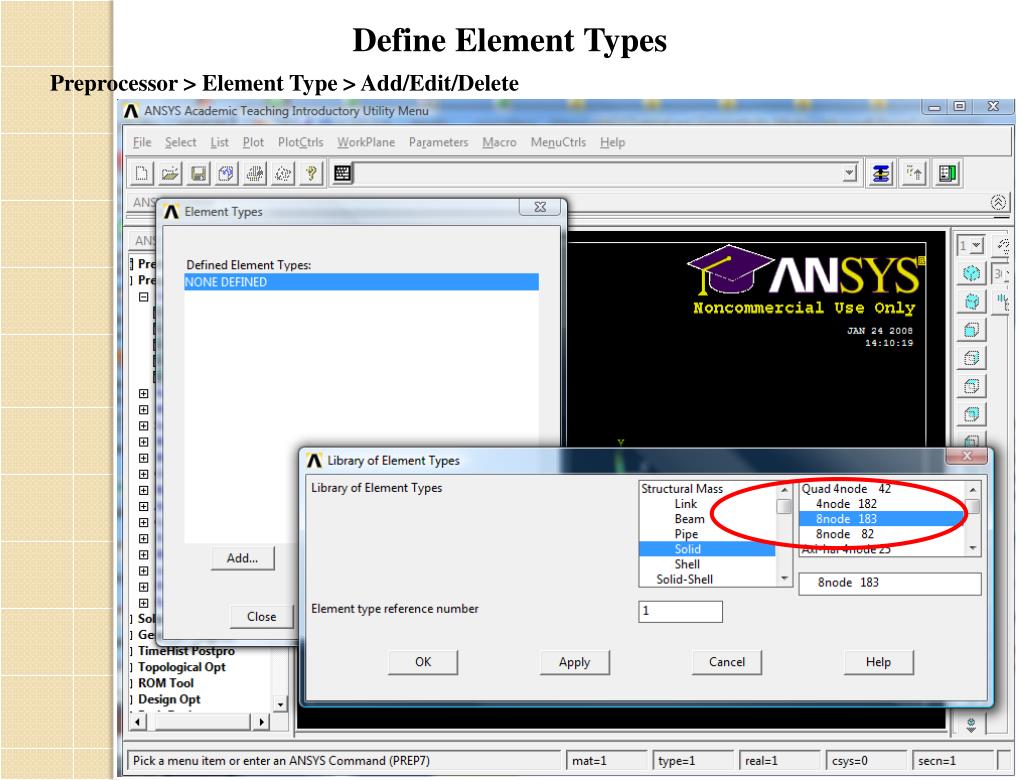Screen dimensions: 1023x780
Task: Click the Save Analysis floppy disk icon
Action: 198,173
